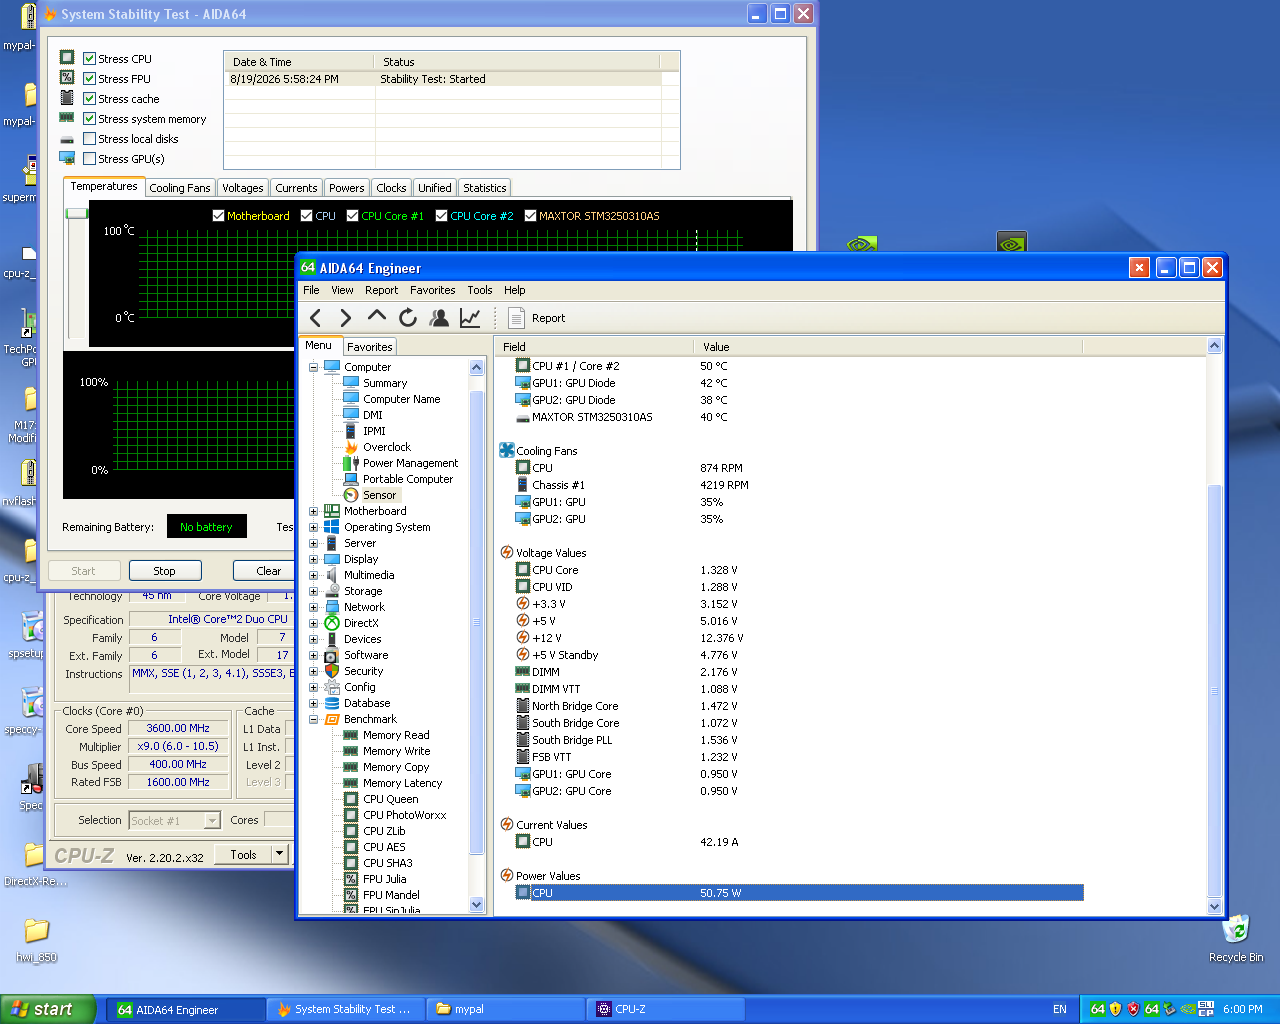Open the user/remote icon in AIDA64 toolbar
This screenshot has width=1280, height=1024.
(438, 318)
